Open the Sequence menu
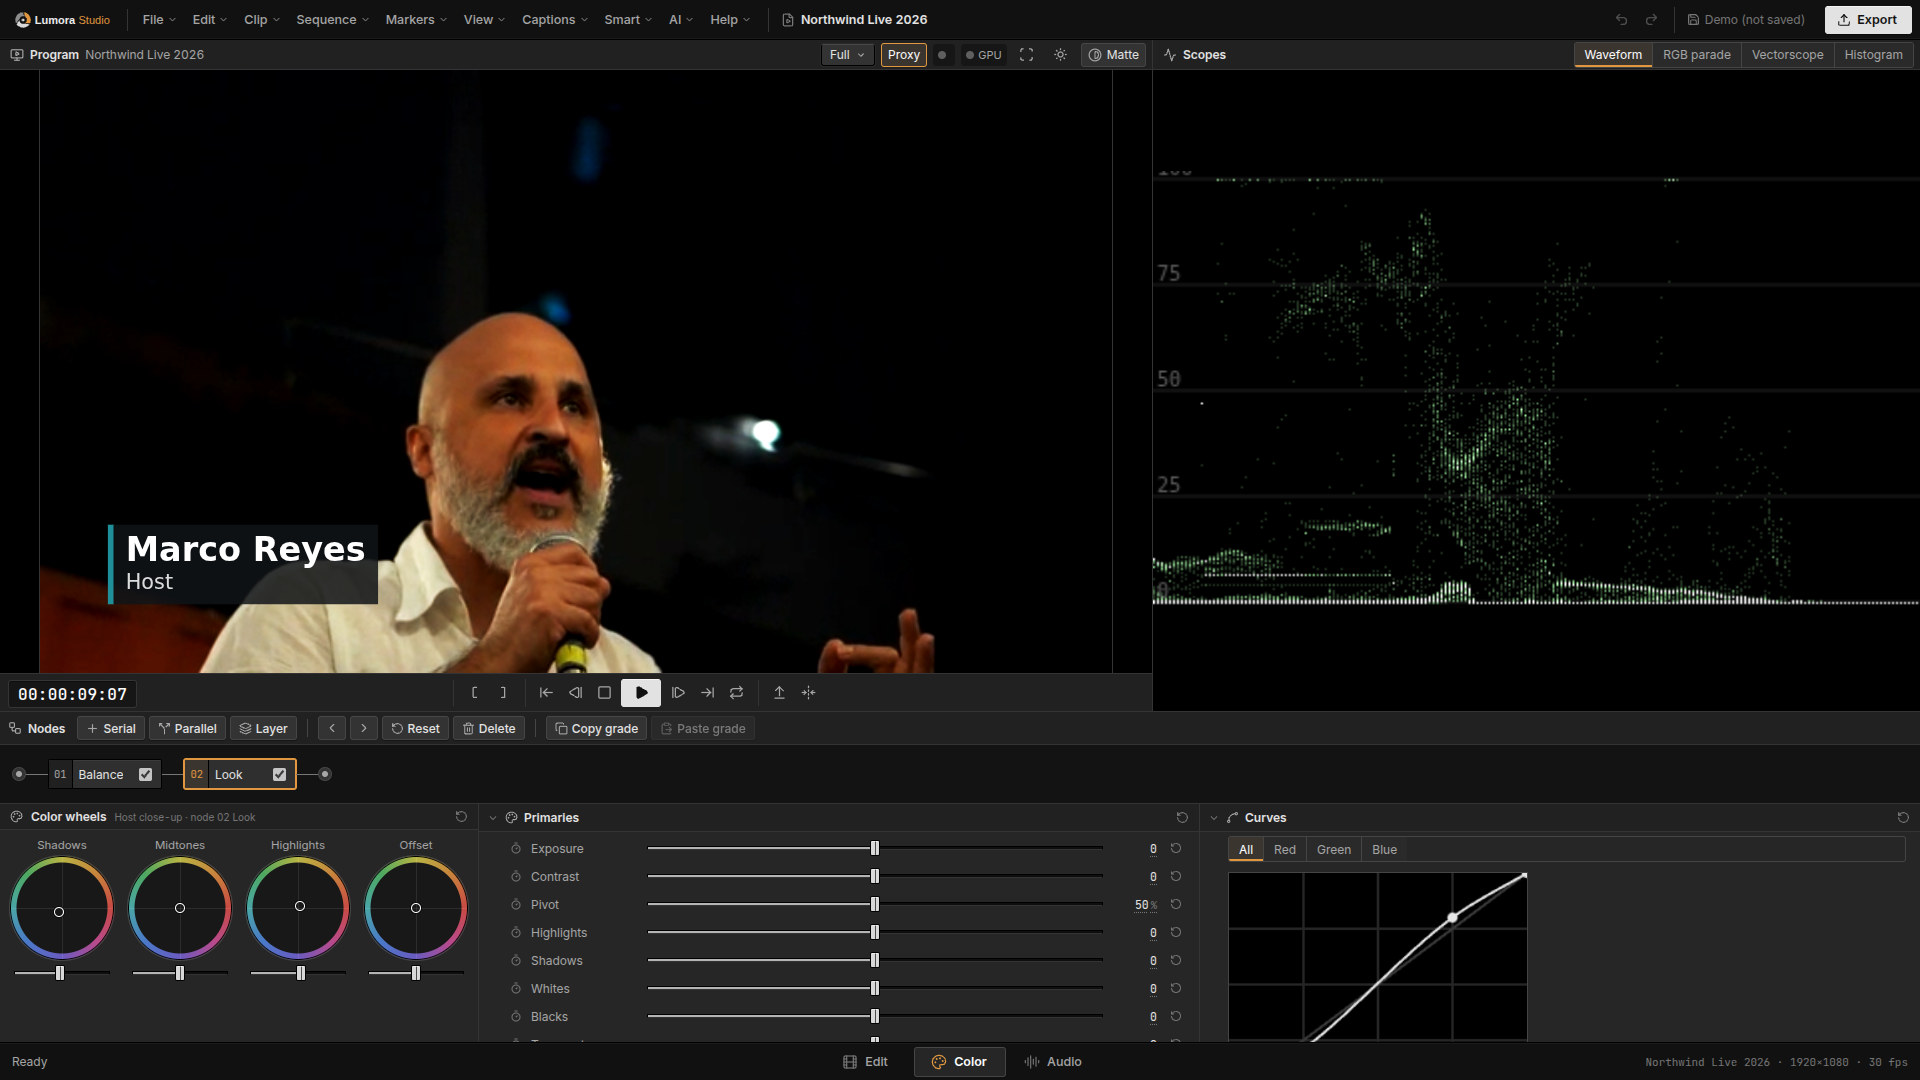Screen dimensions: 1920x1080 333,20
